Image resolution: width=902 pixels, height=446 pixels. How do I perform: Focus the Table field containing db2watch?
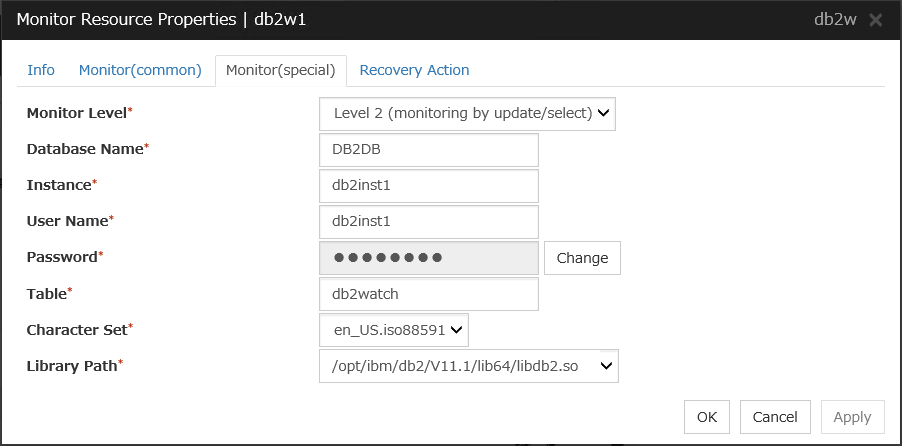429,294
